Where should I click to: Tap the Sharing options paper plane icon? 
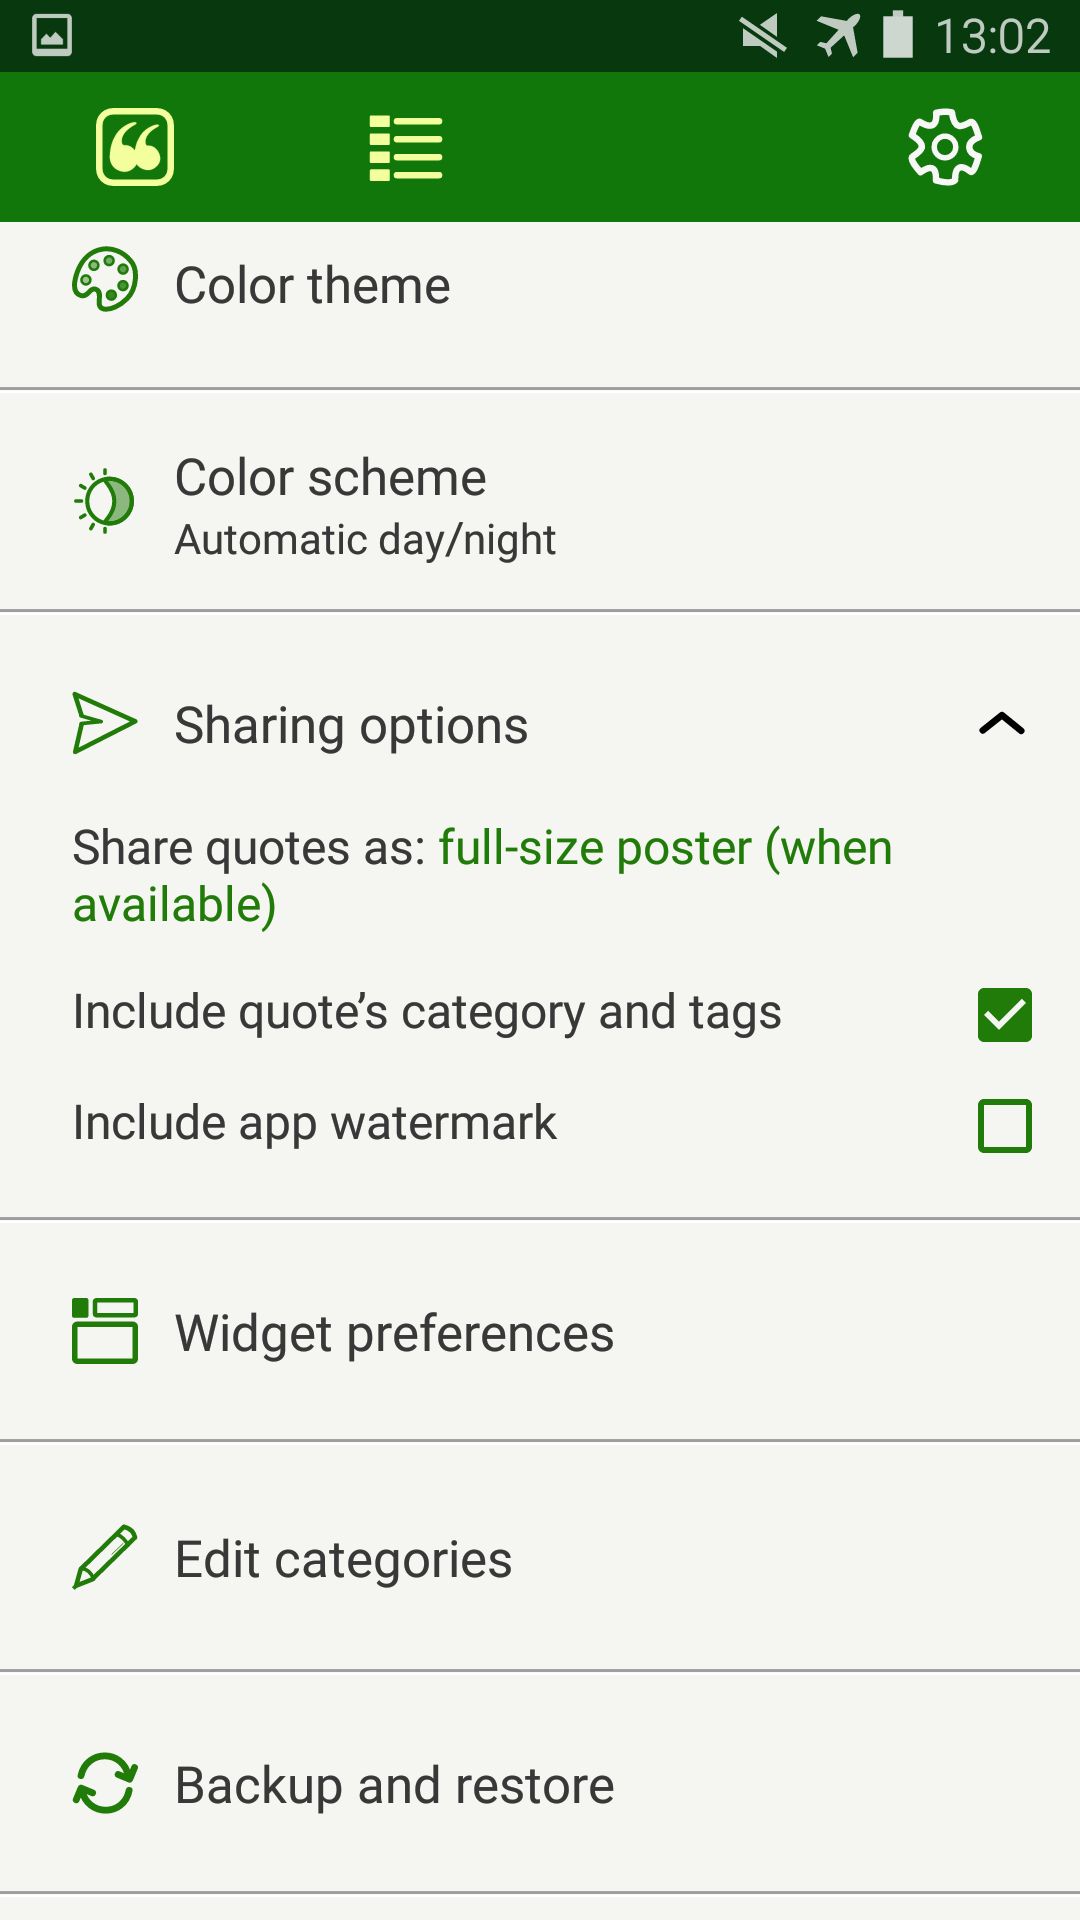click(104, 723)
